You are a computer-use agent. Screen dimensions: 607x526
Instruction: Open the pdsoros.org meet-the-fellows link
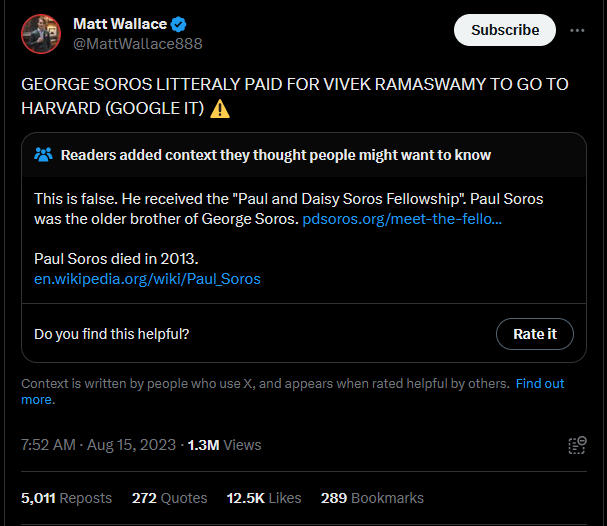click(x=402, y=219)
